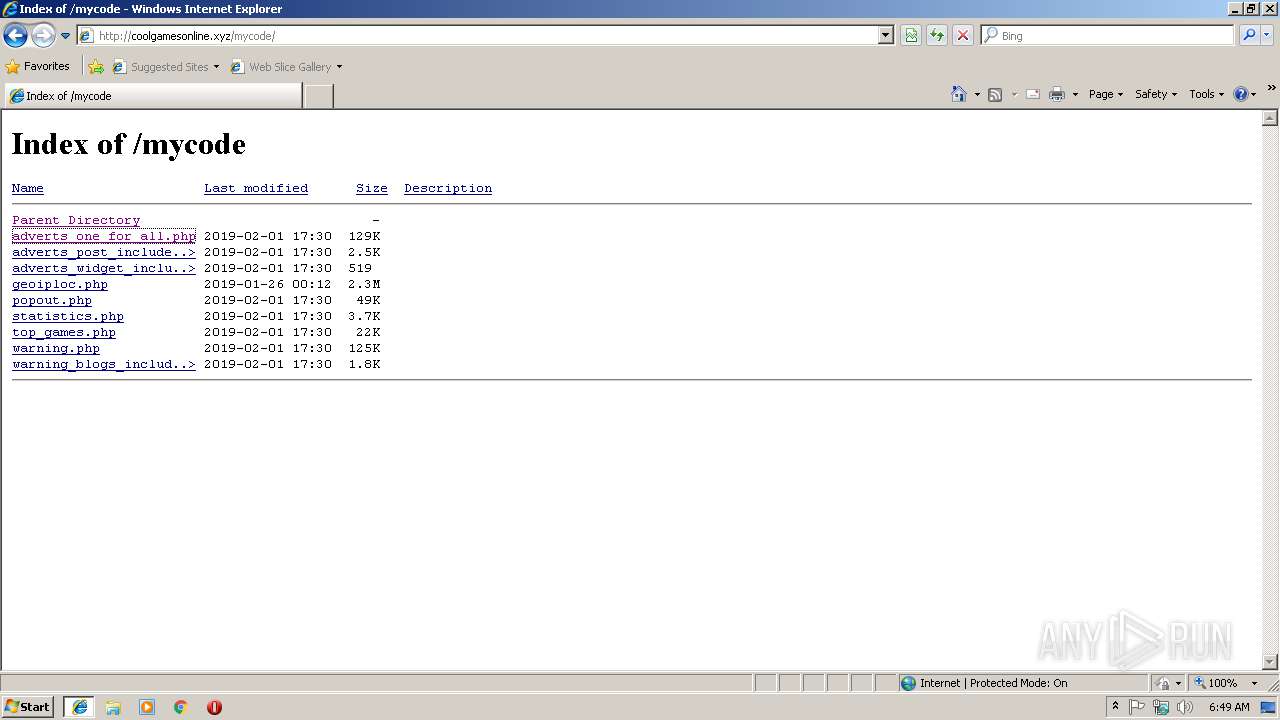Open the Tools menu
The width and height of the screenshot is (1280, 720).
pos(1206,94)
